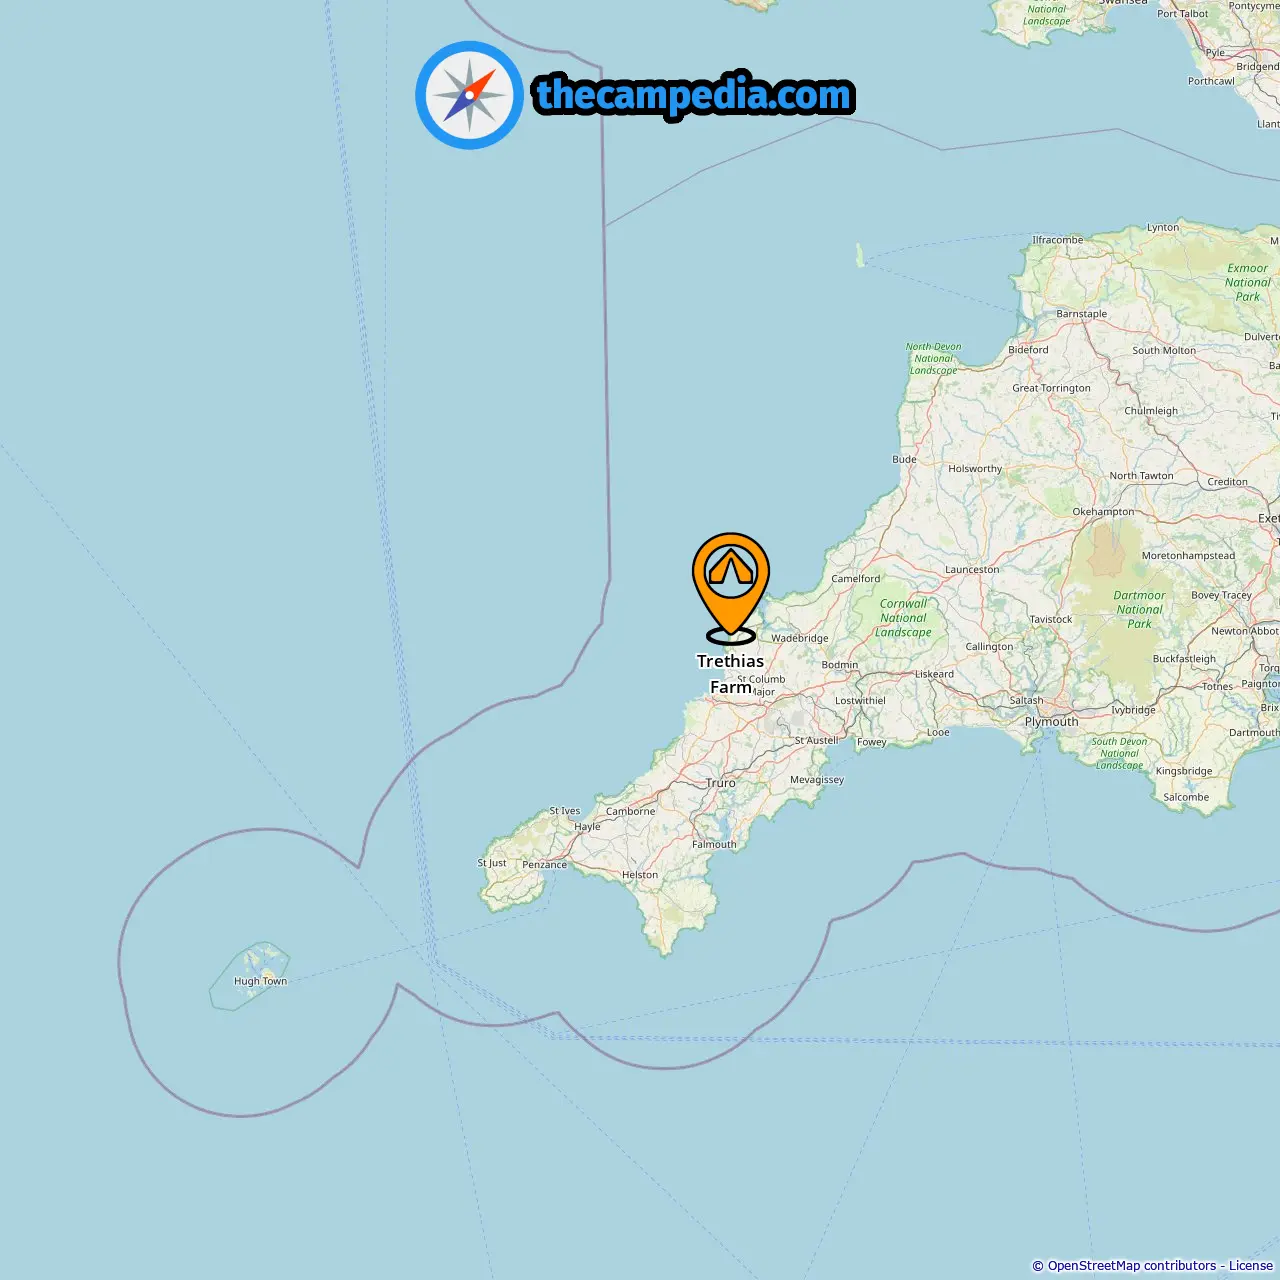Click Lundy island in the Bristol Channel
This screenshot has height=1280, width=1280.
pyautogui.click(x=859, y=255)
